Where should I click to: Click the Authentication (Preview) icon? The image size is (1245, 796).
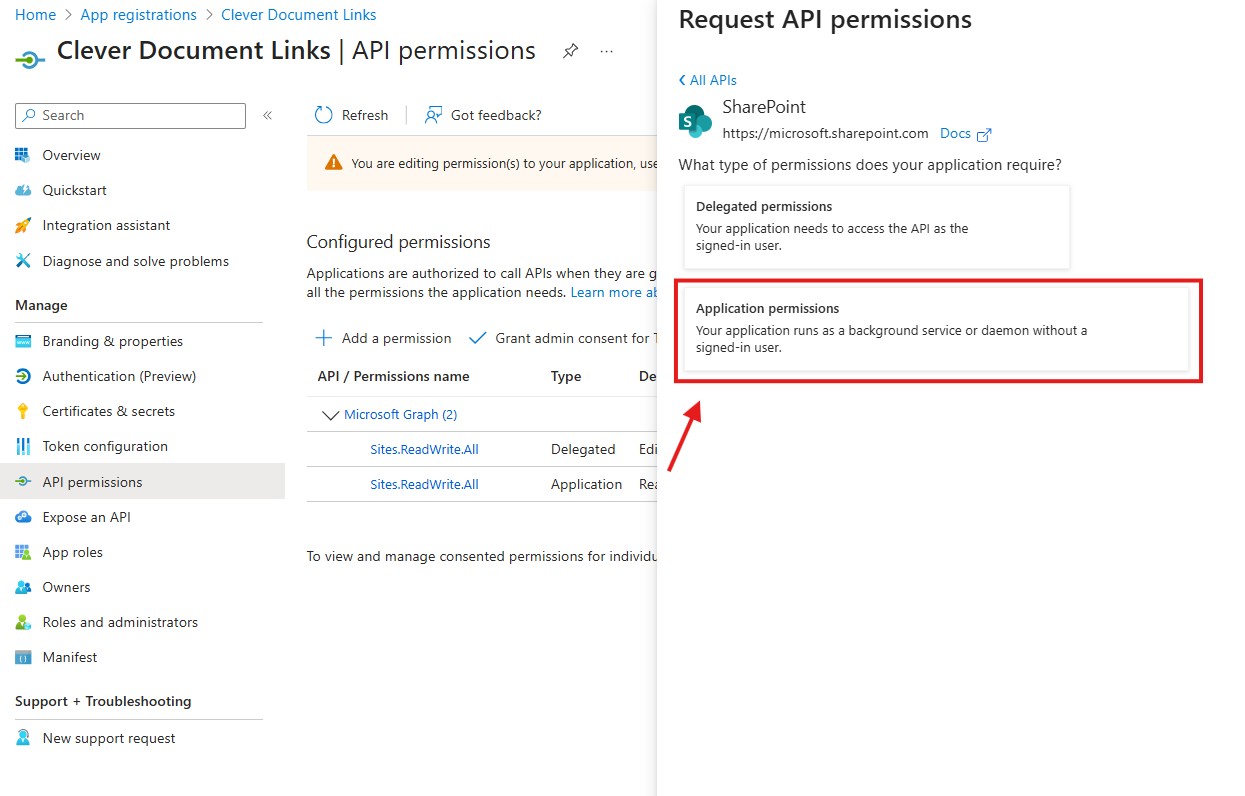pyautogui.click(x=23, y=376)
